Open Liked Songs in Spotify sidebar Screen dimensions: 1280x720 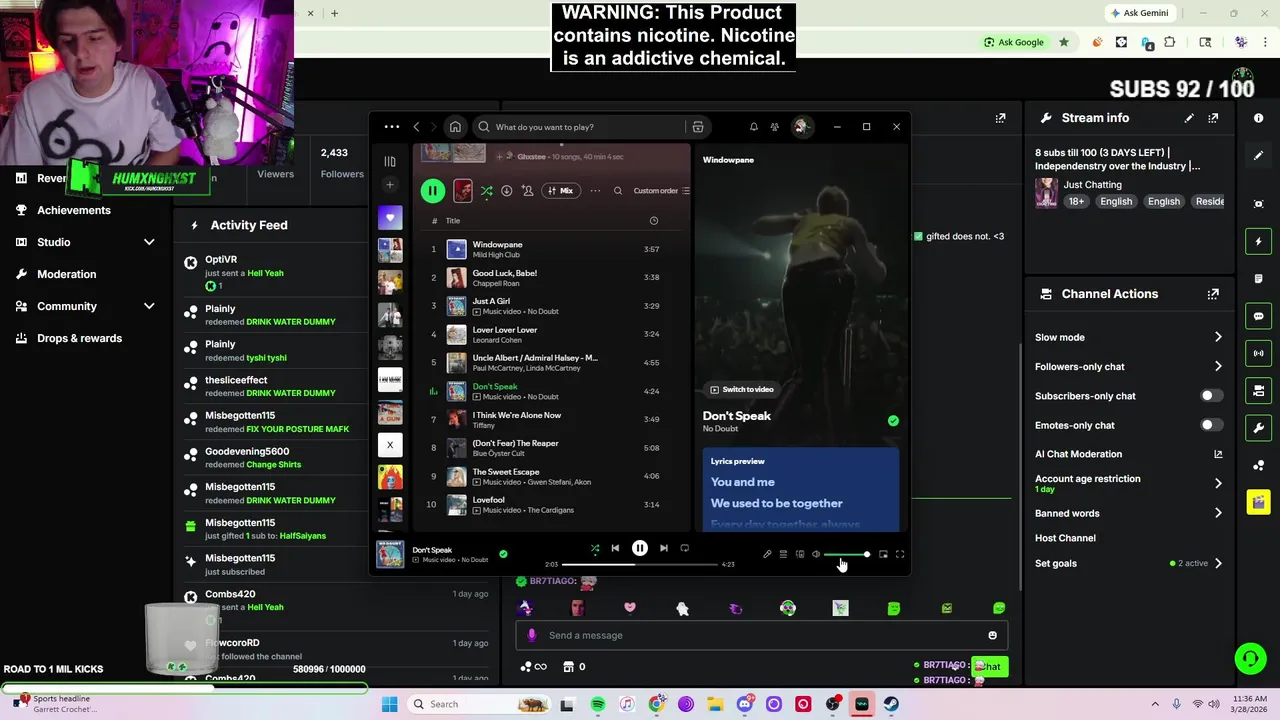click(390, 218)
